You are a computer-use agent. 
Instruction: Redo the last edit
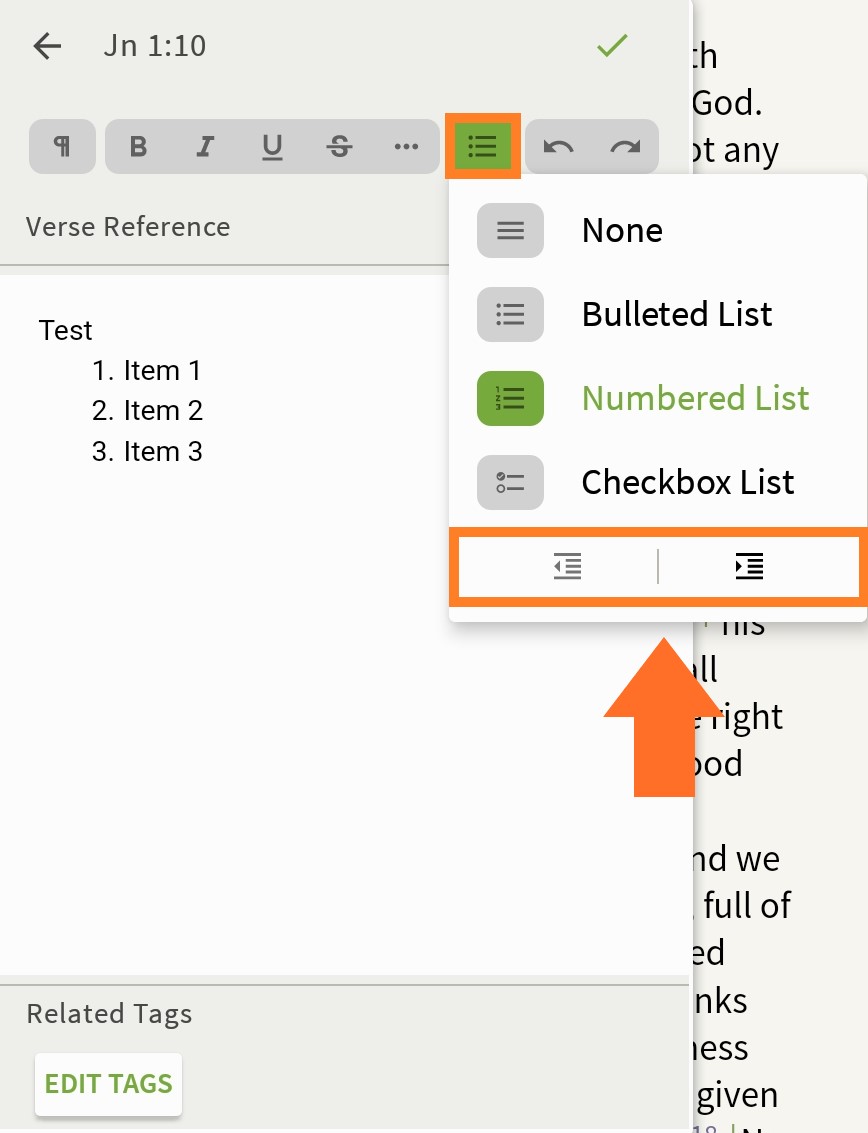(625, 147)
